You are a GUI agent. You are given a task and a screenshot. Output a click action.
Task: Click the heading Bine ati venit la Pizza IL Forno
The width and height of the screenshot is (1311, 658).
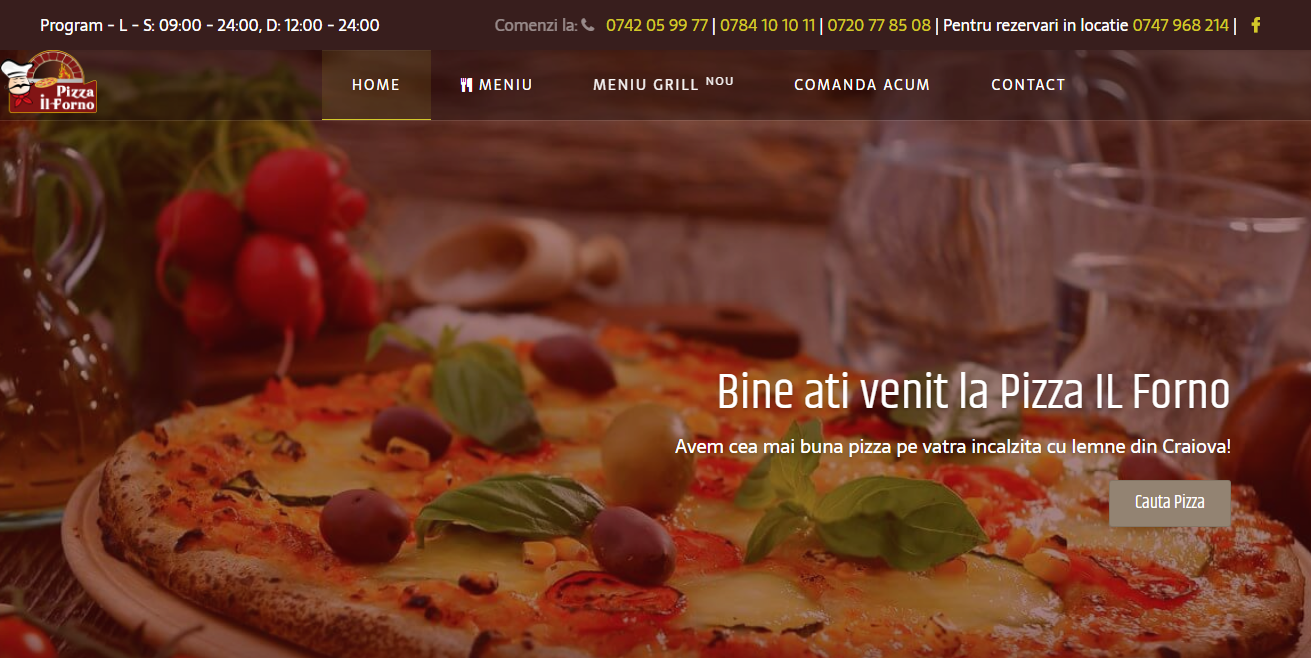973,393
